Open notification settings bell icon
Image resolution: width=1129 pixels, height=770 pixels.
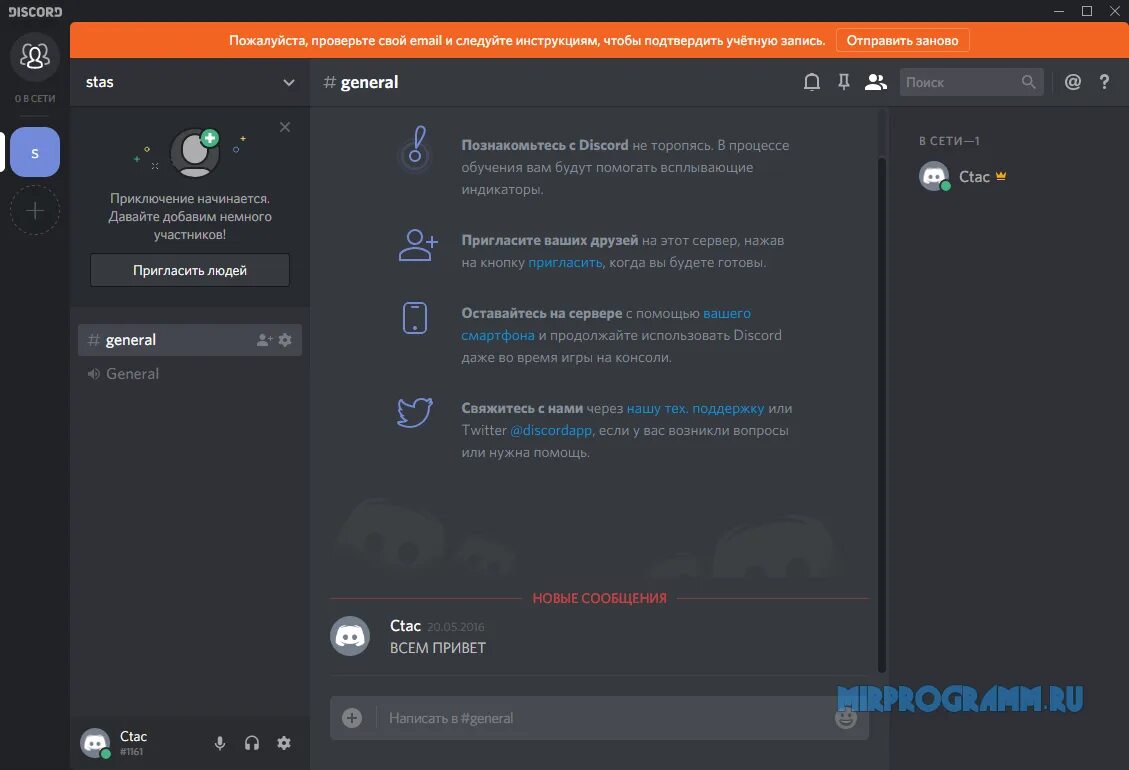[x=812, y=82]
